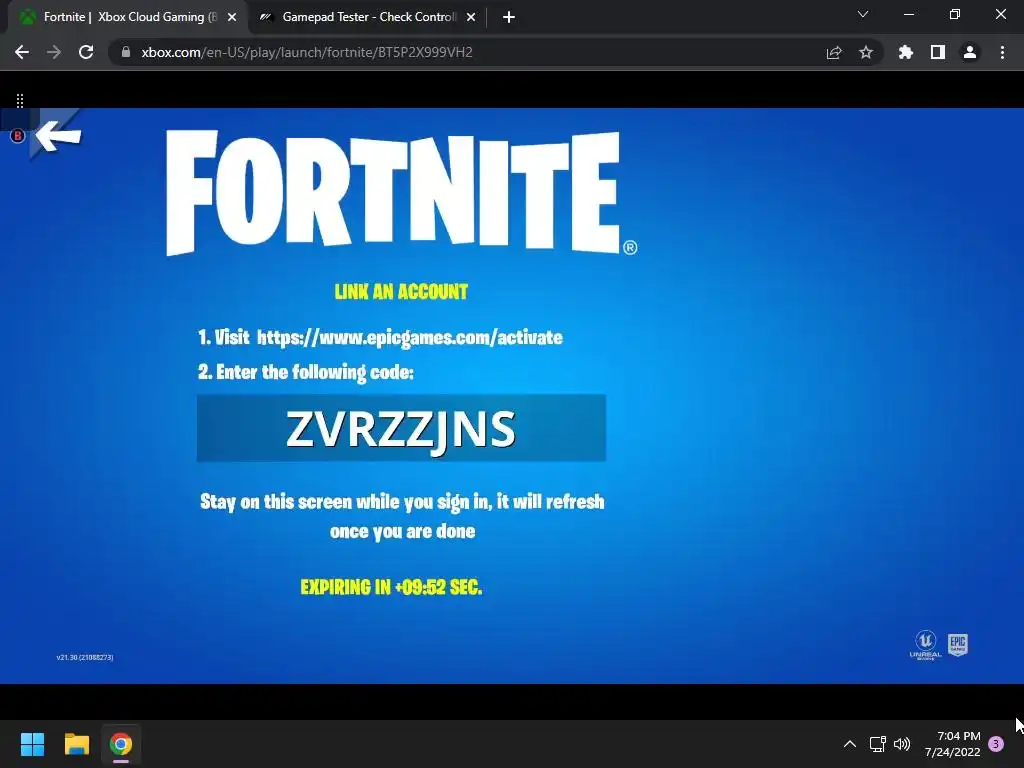
Task: Open File Explorer from the taskbar
Action: pos(76,744)
